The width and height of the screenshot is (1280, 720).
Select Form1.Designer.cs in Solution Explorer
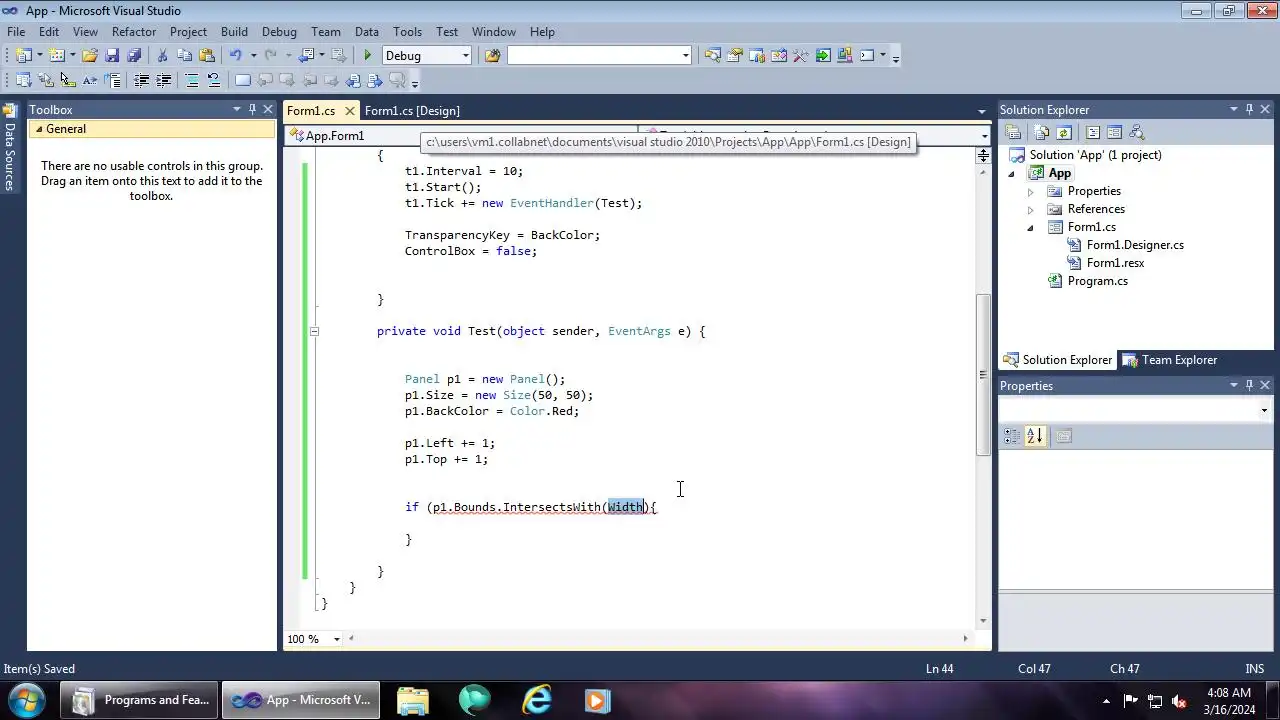point(1135,245)
